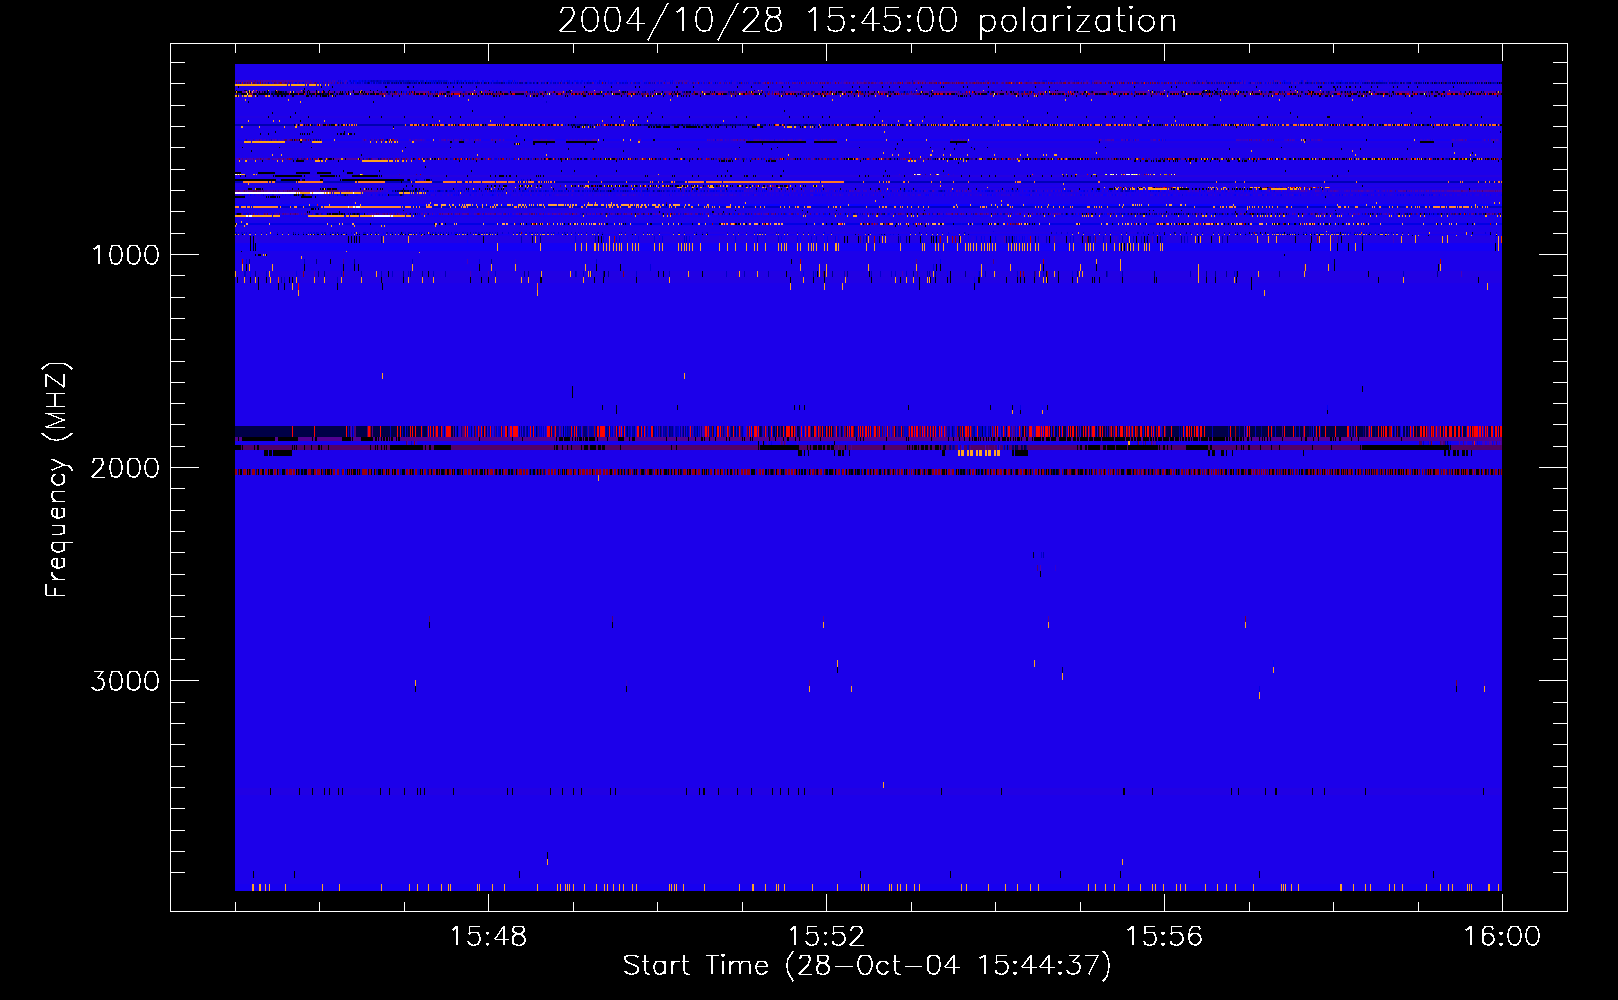The width and height of the screenshot is (1618, 1000).
Task: Click the 'Frequency (MHZ)' axis label
Action: tap(57, 480)
